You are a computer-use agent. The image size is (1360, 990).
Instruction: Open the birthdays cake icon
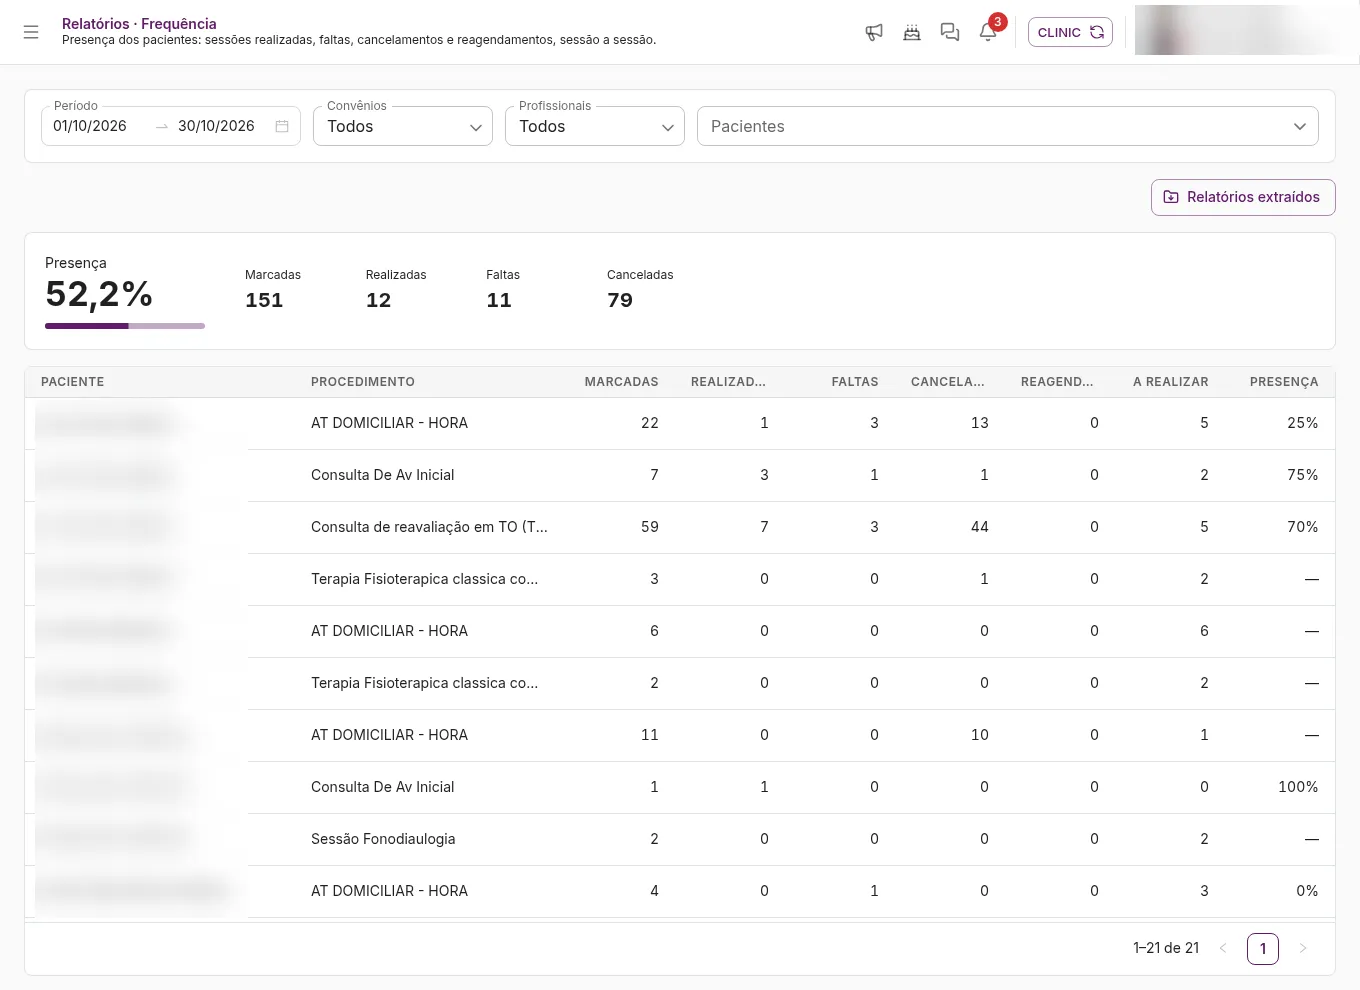[912, 32]
